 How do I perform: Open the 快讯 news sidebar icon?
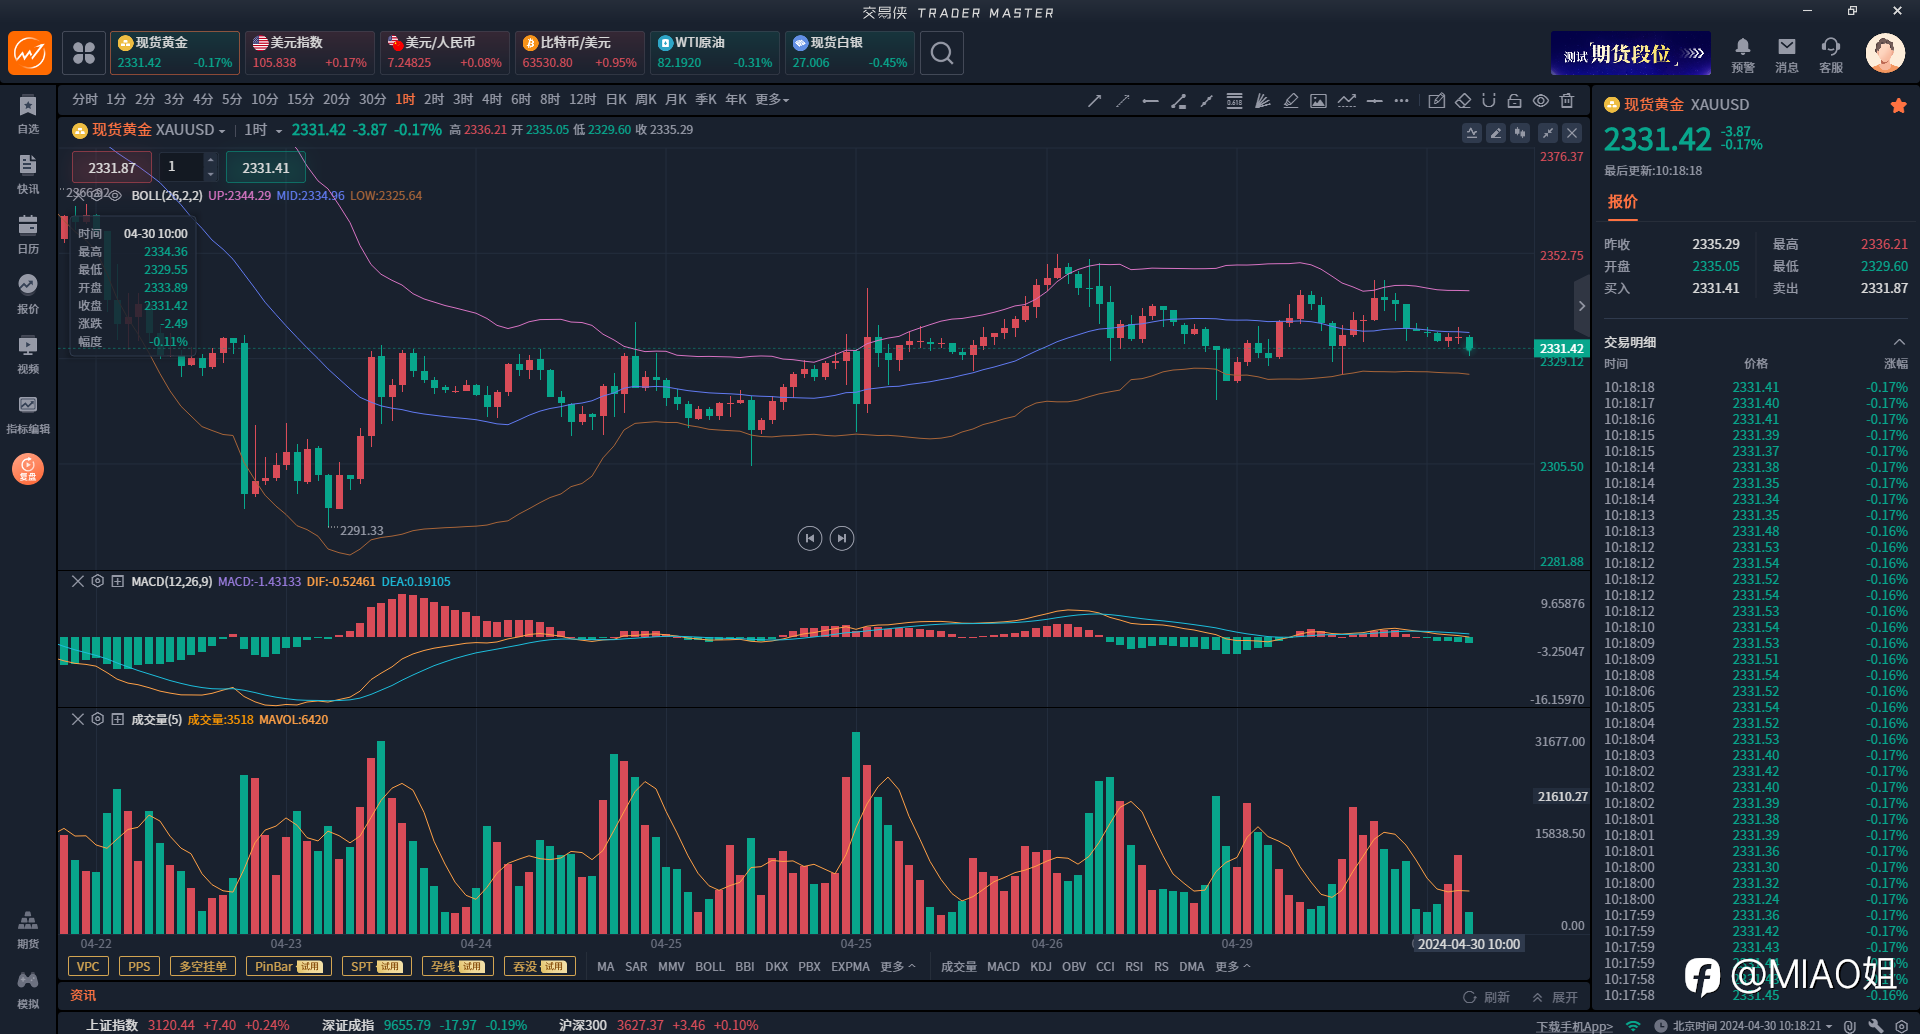(x=28, y=174)
